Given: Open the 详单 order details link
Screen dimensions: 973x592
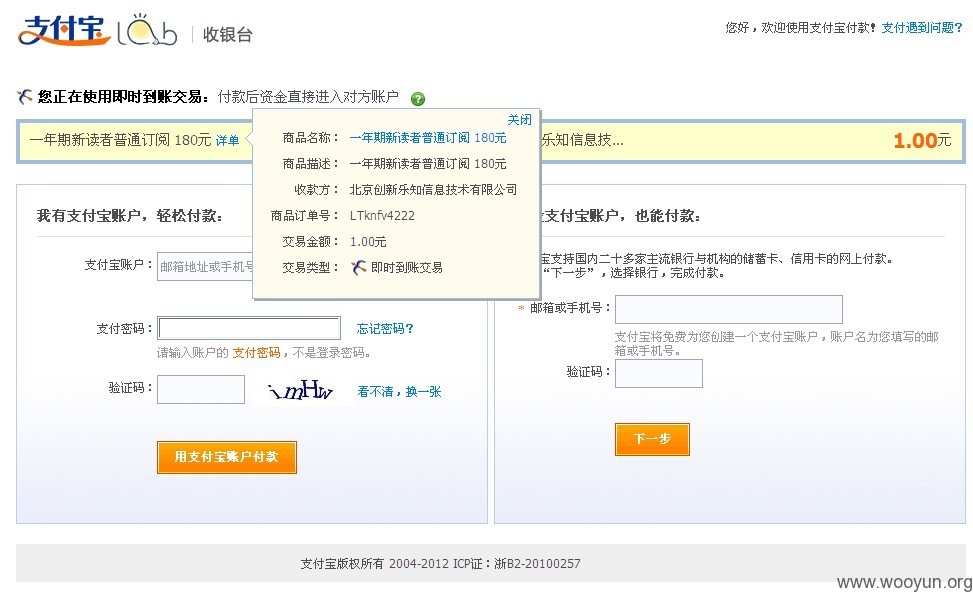Looking at the screenshot, I should coord(227,141).
